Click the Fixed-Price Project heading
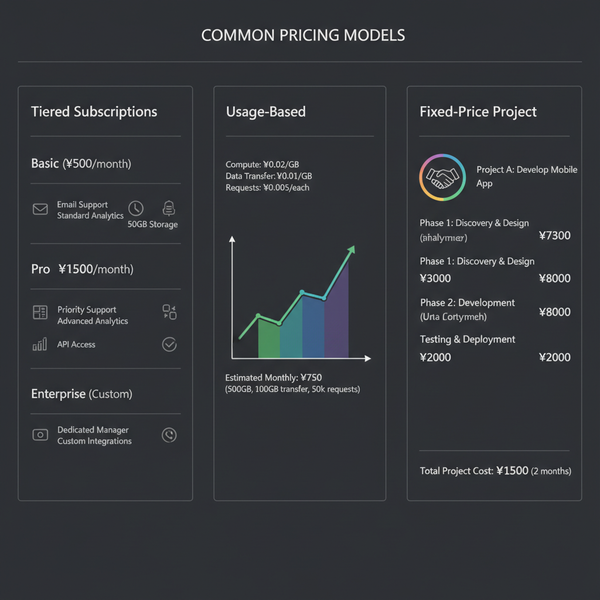 click(478, 112)
